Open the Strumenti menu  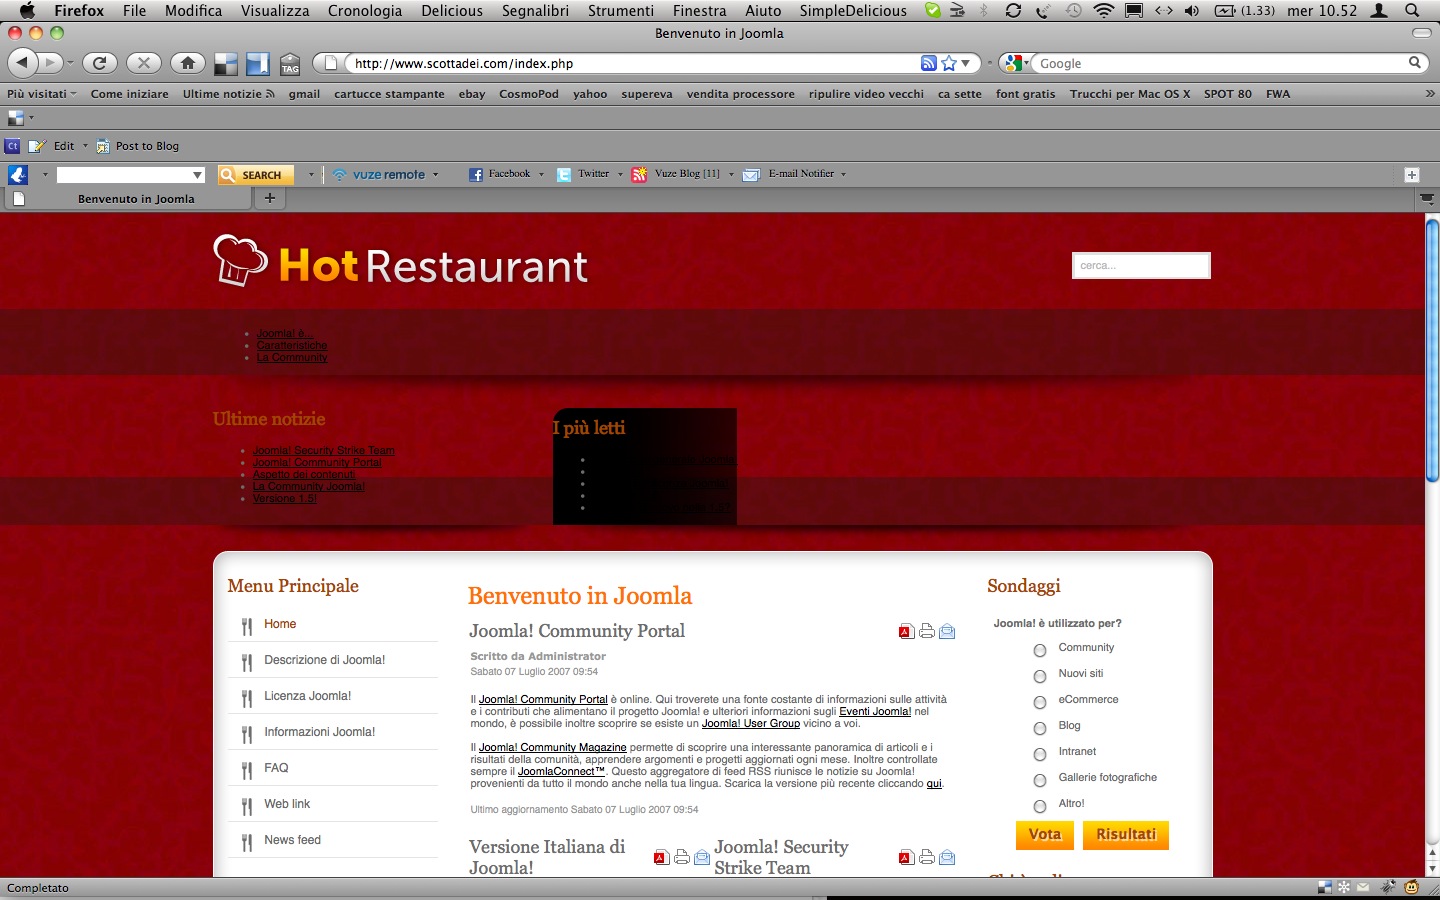[621, 11]
